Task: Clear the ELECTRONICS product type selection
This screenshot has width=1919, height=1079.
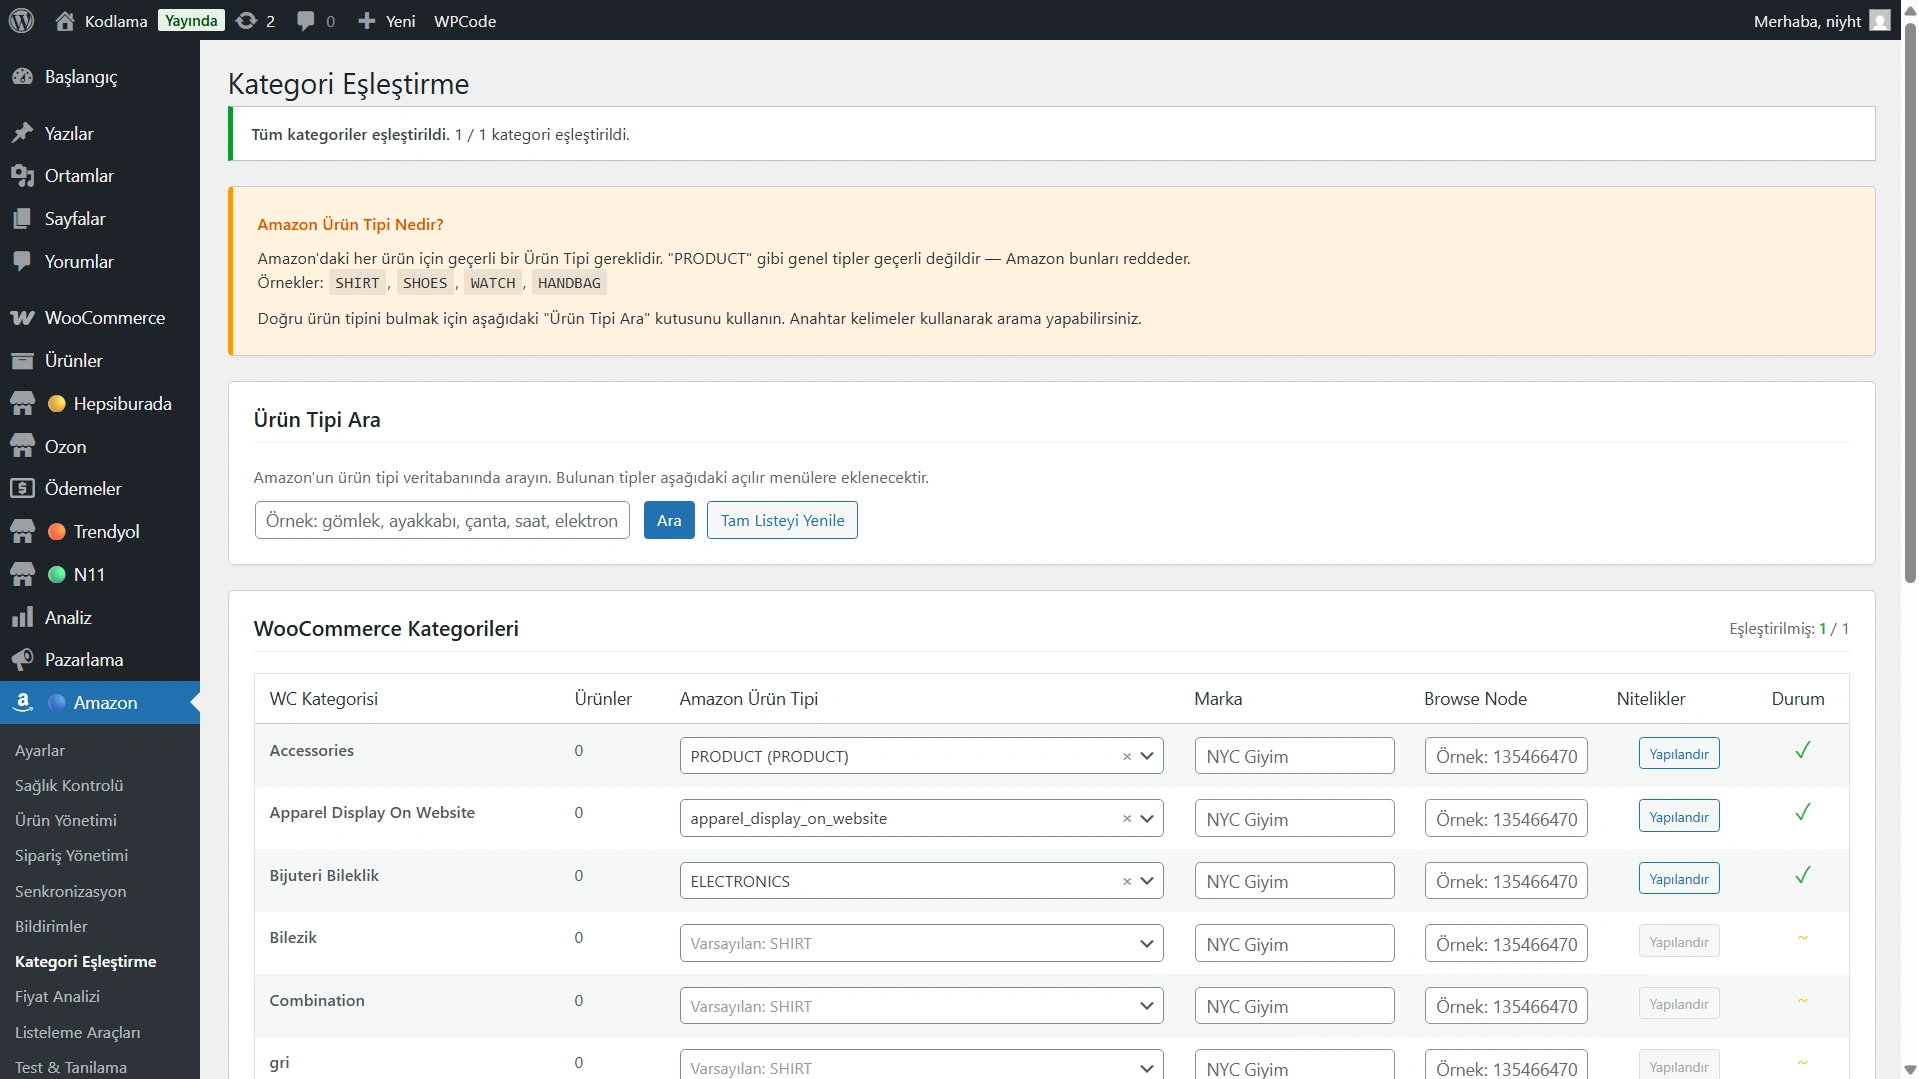Action: click(1126, 882)
